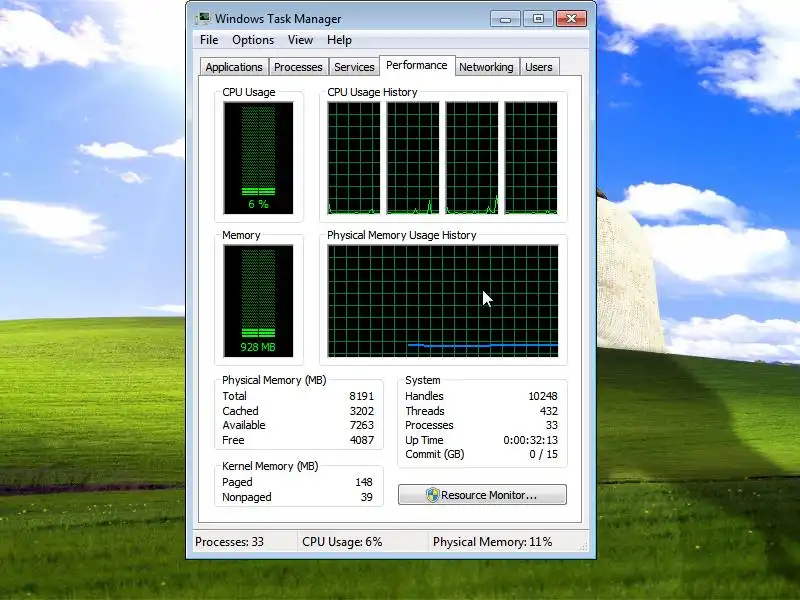The height and width of the screenshot is (600, 800).
Task: Click status bar text CPU Usage: 6%
Action: click(x=342, y=542)
